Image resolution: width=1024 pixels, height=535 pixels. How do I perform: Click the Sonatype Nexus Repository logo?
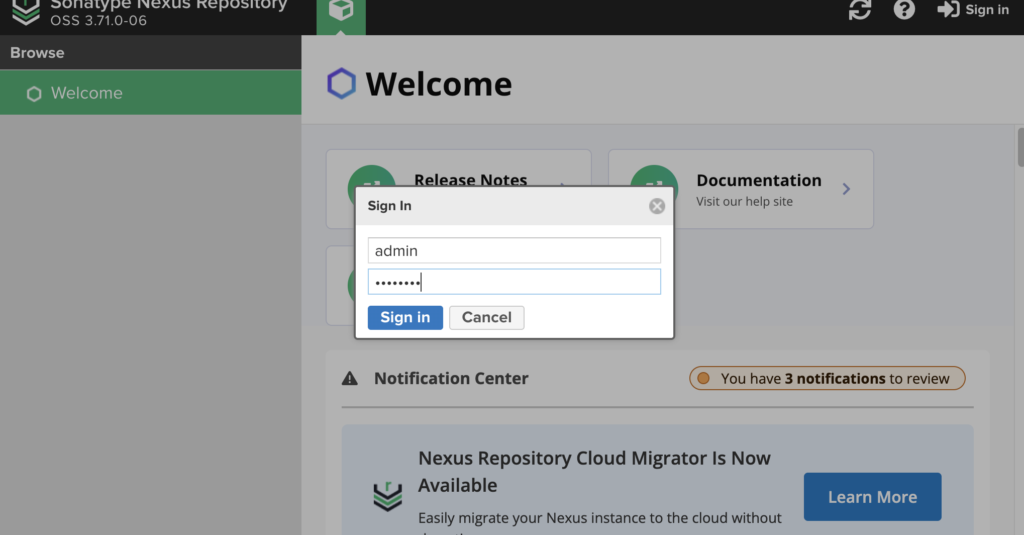tap(26, 10)
